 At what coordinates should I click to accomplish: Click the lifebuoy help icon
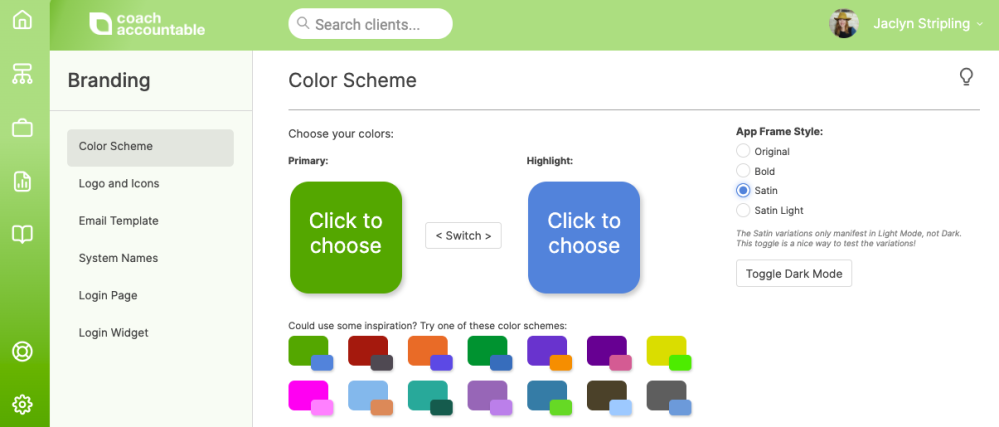click(x=22, y=352)
